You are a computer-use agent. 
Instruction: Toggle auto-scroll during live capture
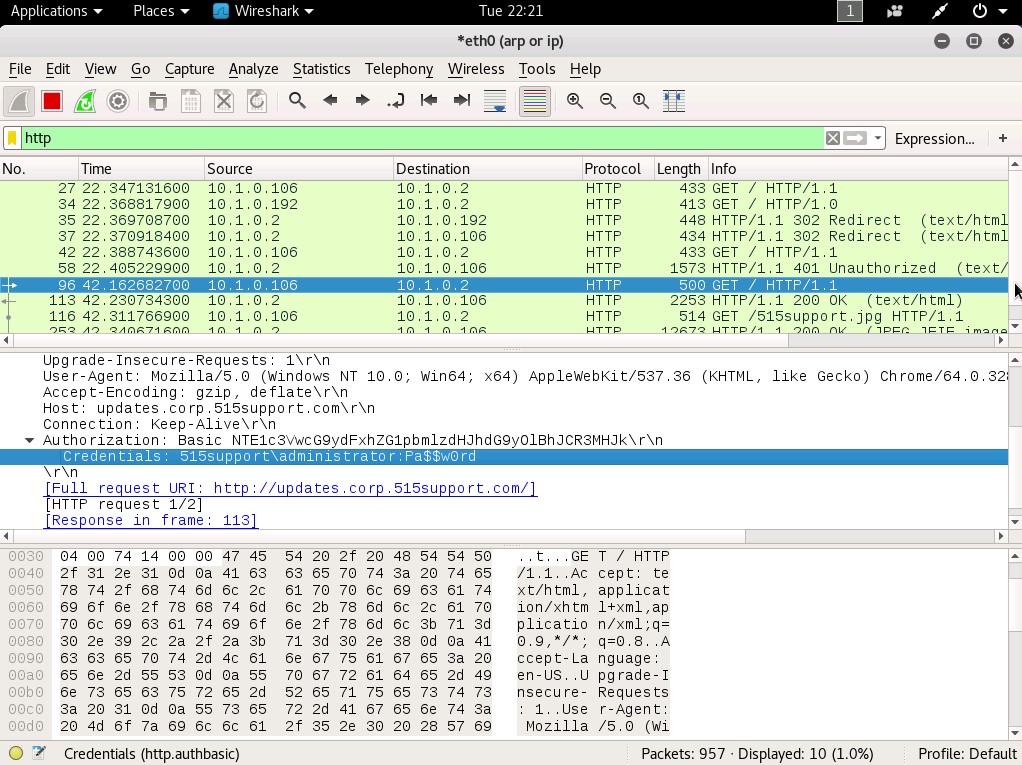[495, 101]
